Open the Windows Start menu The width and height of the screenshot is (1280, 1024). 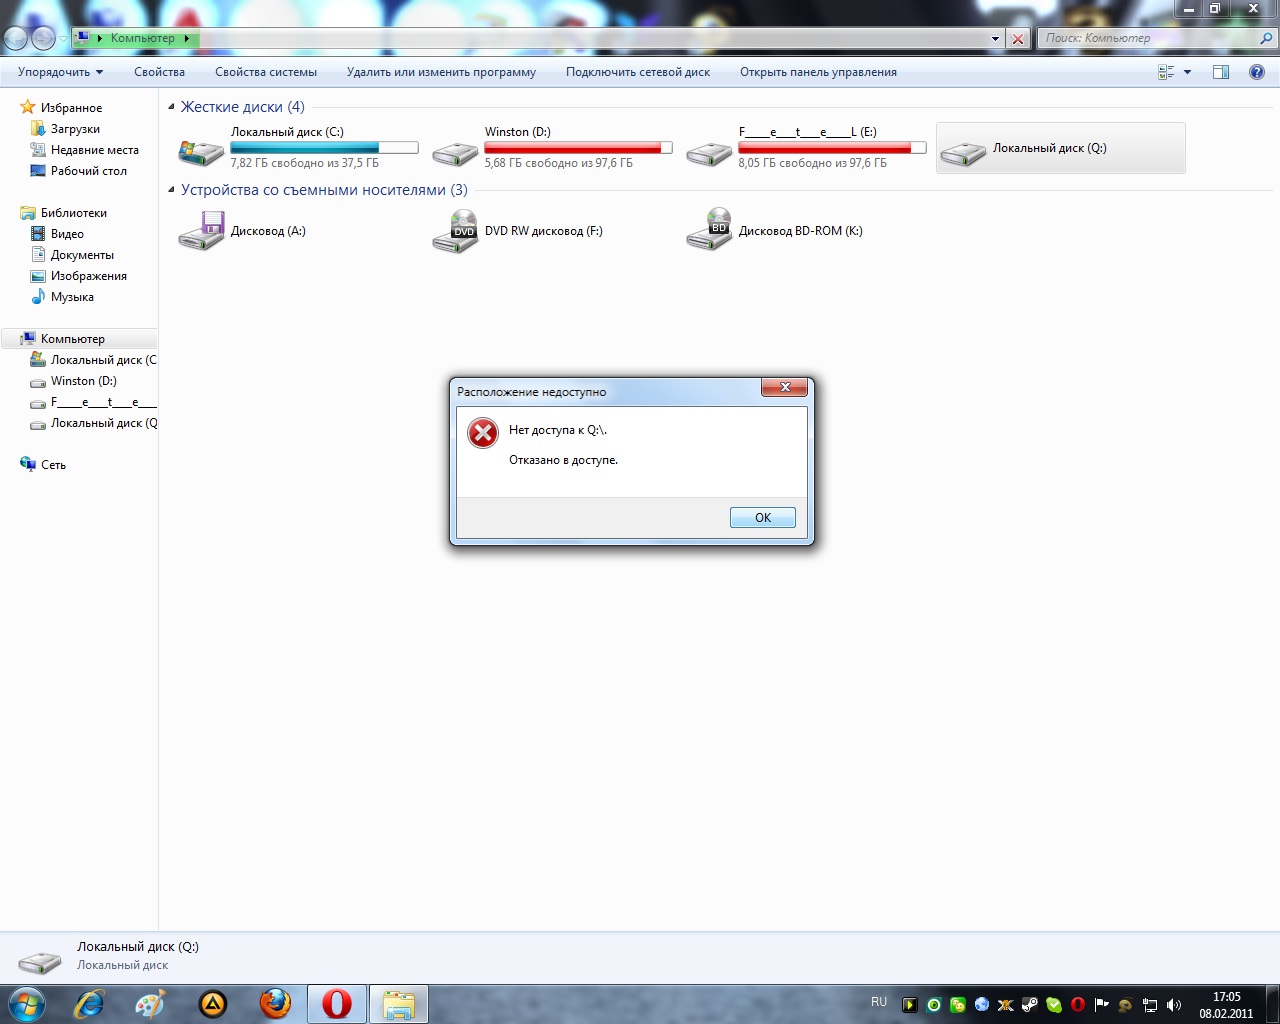click(25, 1003)
